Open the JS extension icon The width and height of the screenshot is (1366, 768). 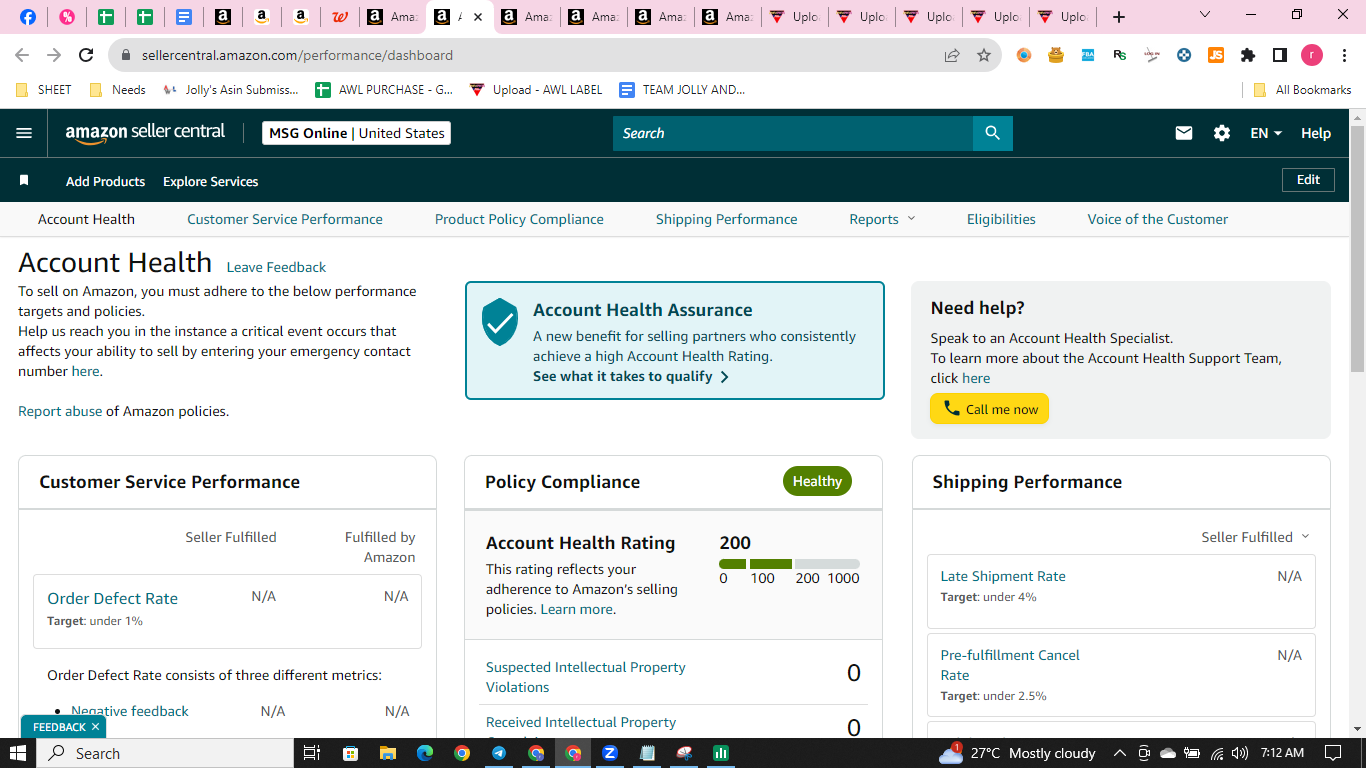point(1216,55)
